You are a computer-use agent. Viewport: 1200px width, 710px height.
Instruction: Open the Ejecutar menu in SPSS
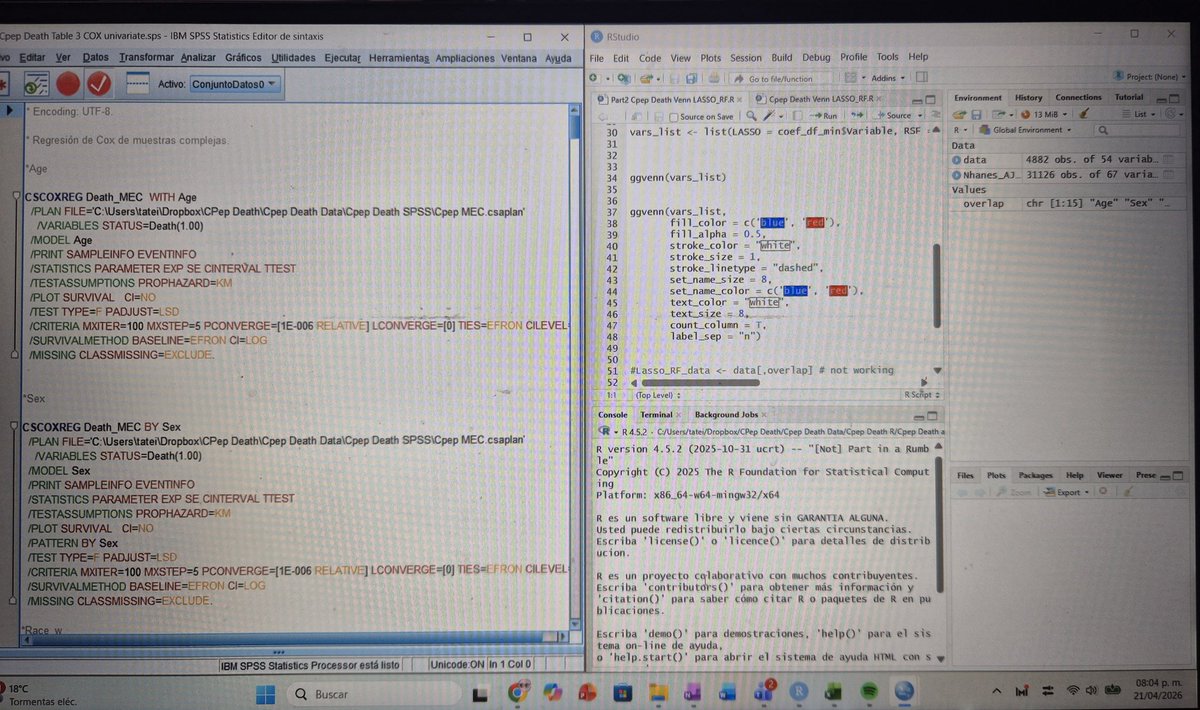click(x=343, y=58)
